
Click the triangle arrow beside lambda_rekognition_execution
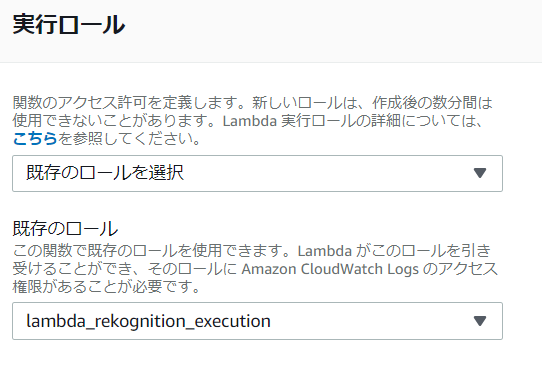480,321
